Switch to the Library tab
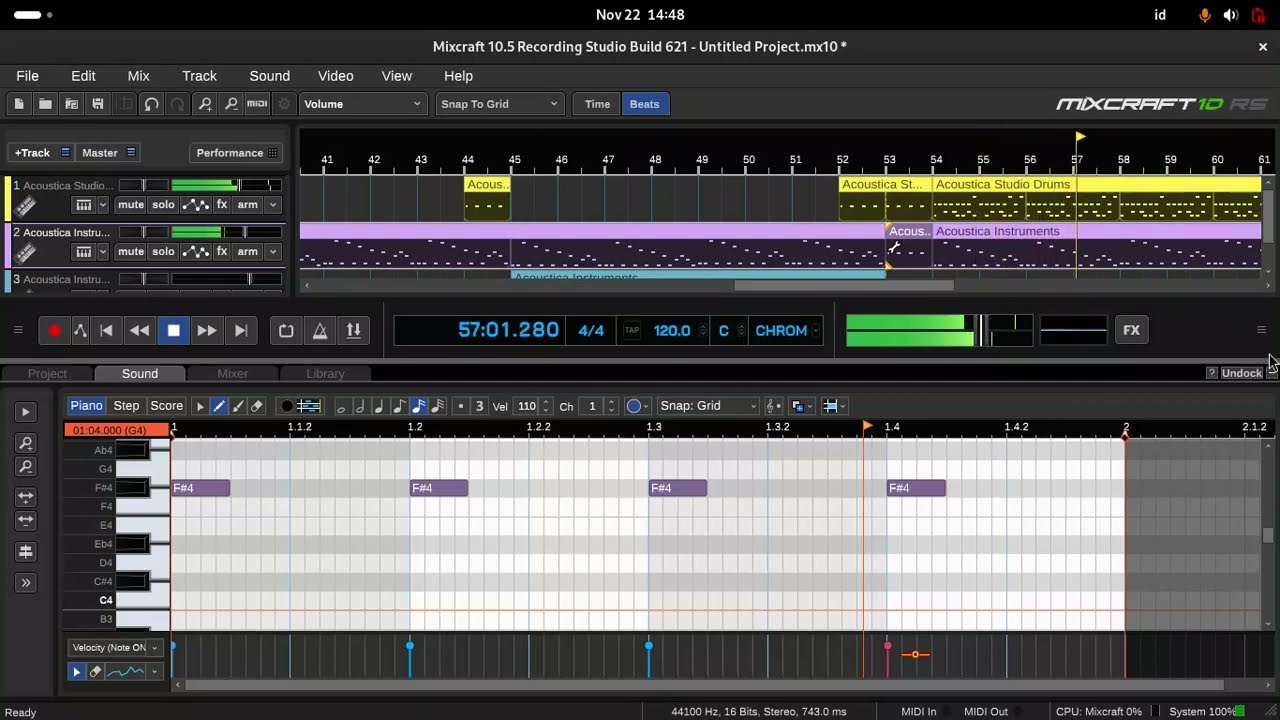 pos(325,374)
